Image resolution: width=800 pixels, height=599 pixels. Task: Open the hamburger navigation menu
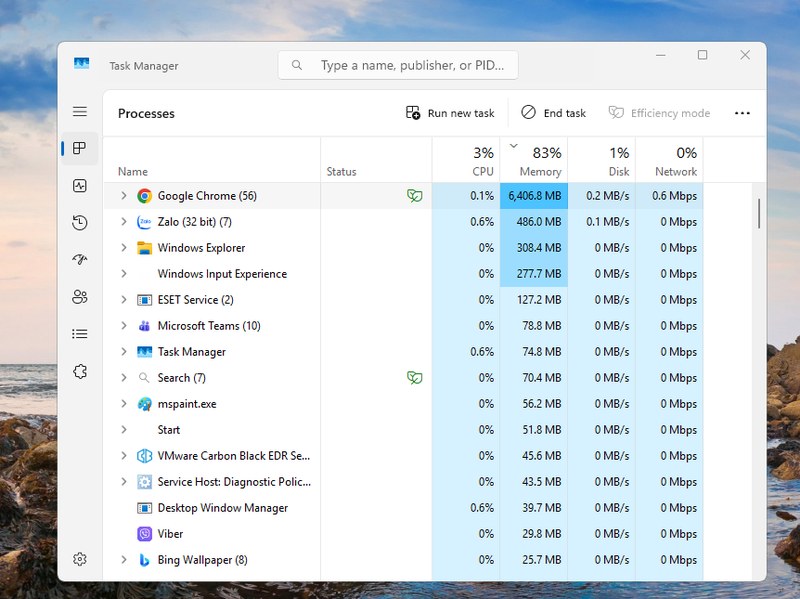pyautogui.click(x=80, y=111)
